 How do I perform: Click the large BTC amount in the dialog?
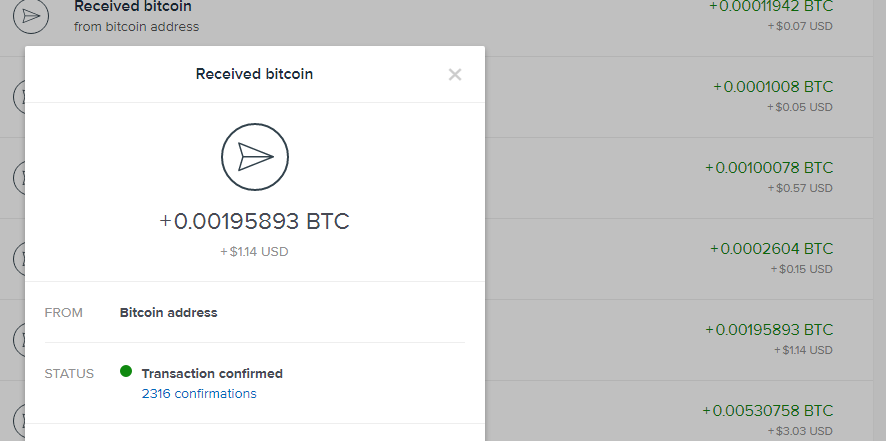(254, 221)
